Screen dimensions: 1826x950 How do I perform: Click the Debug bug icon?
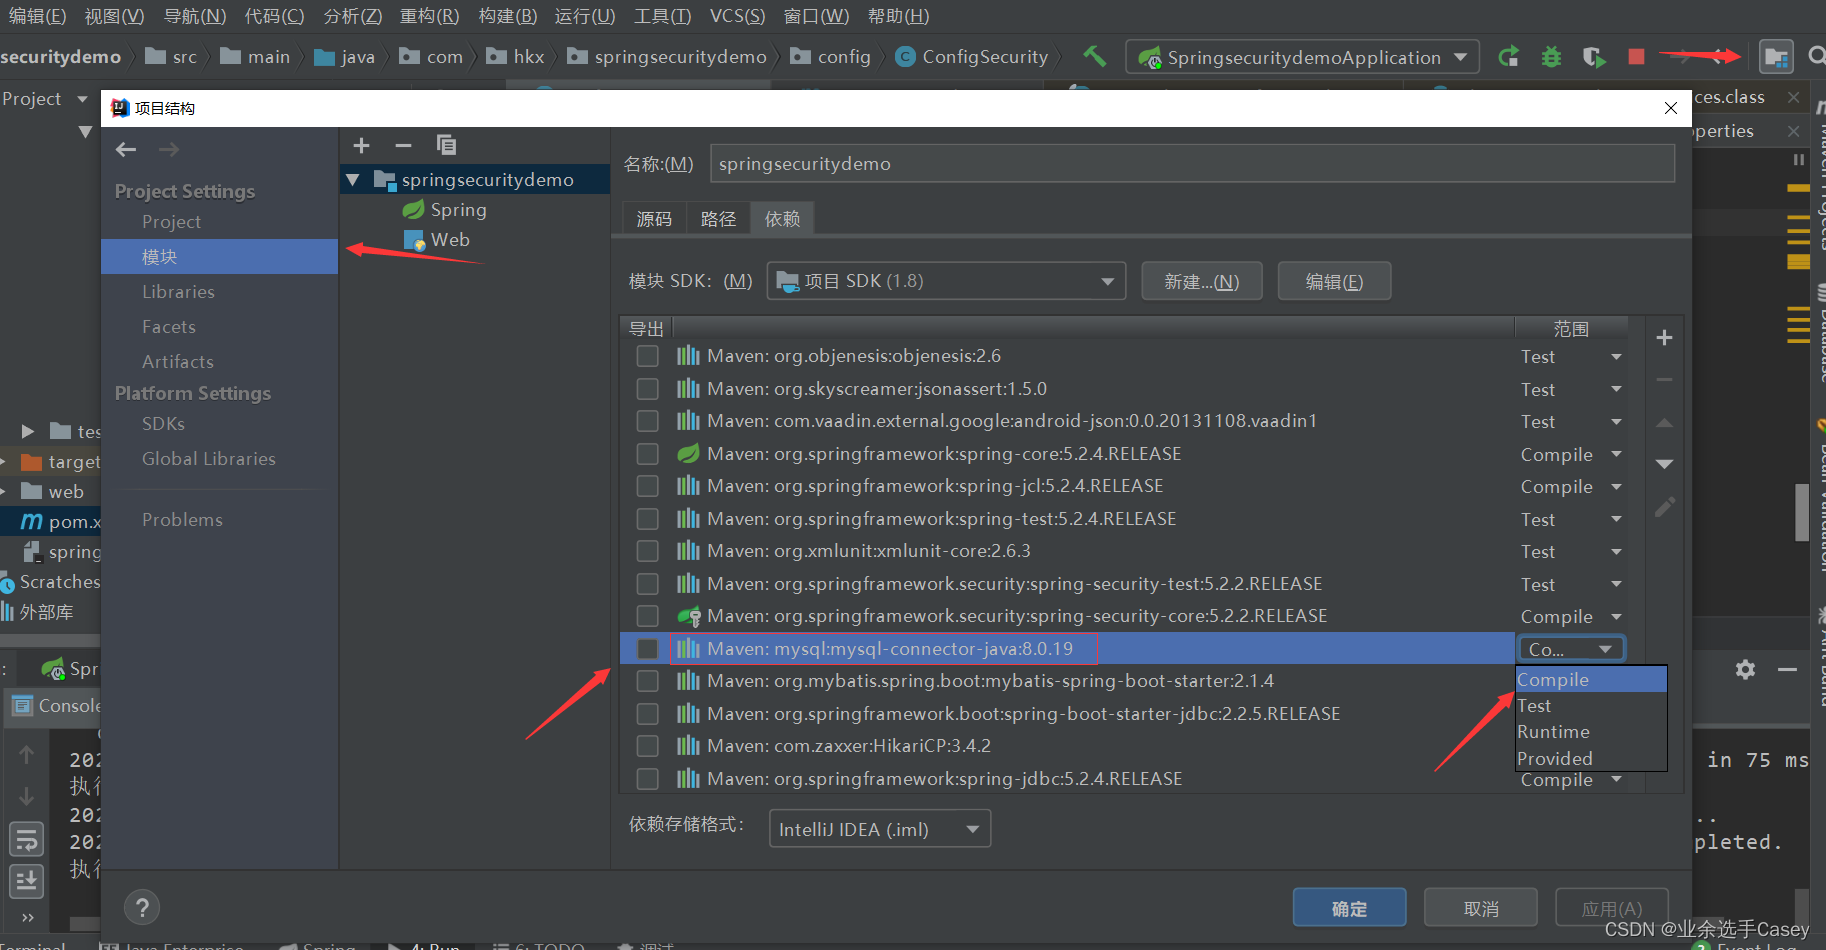pos(1551,57)
